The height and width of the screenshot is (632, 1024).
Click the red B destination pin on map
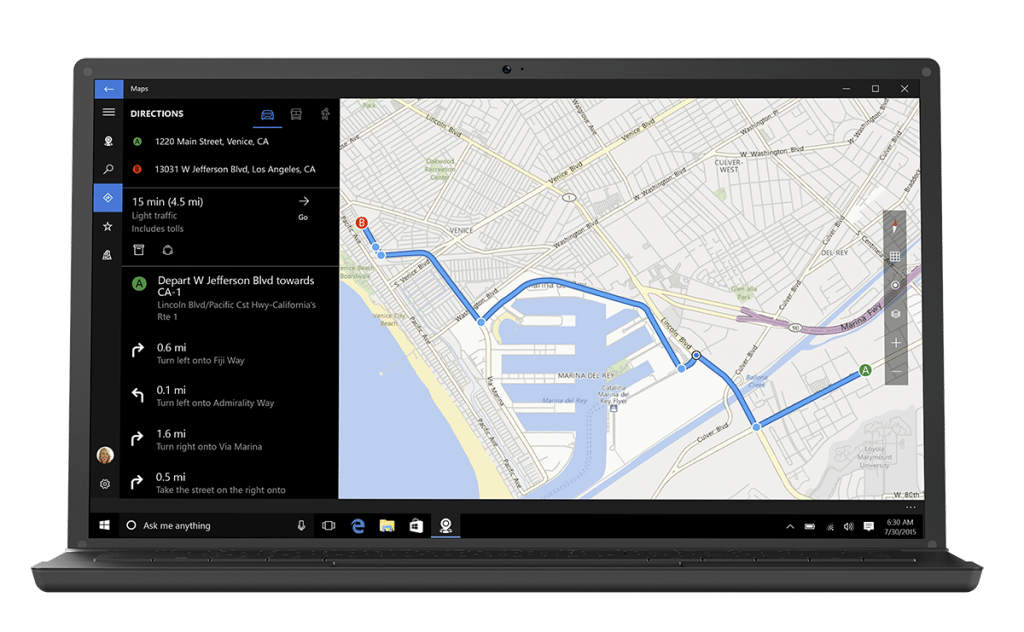[361, 223]
